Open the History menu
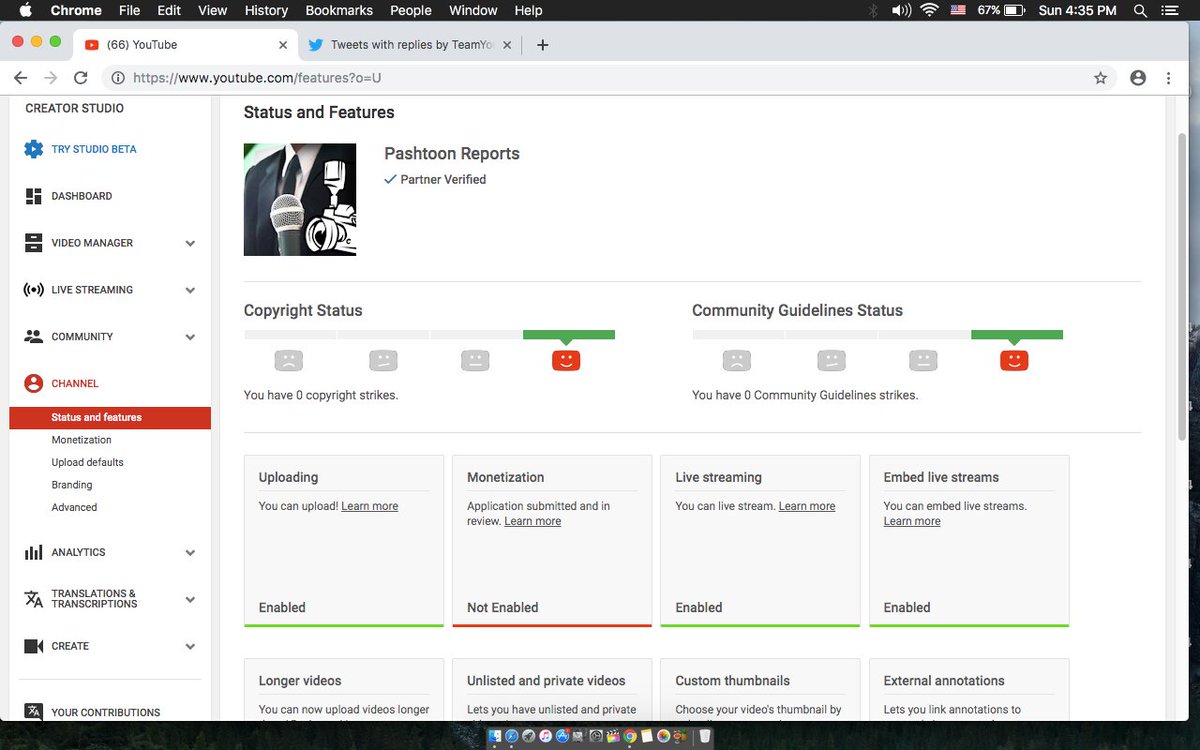This screenshot has height=750, width=1200. (x=266, y=10)
